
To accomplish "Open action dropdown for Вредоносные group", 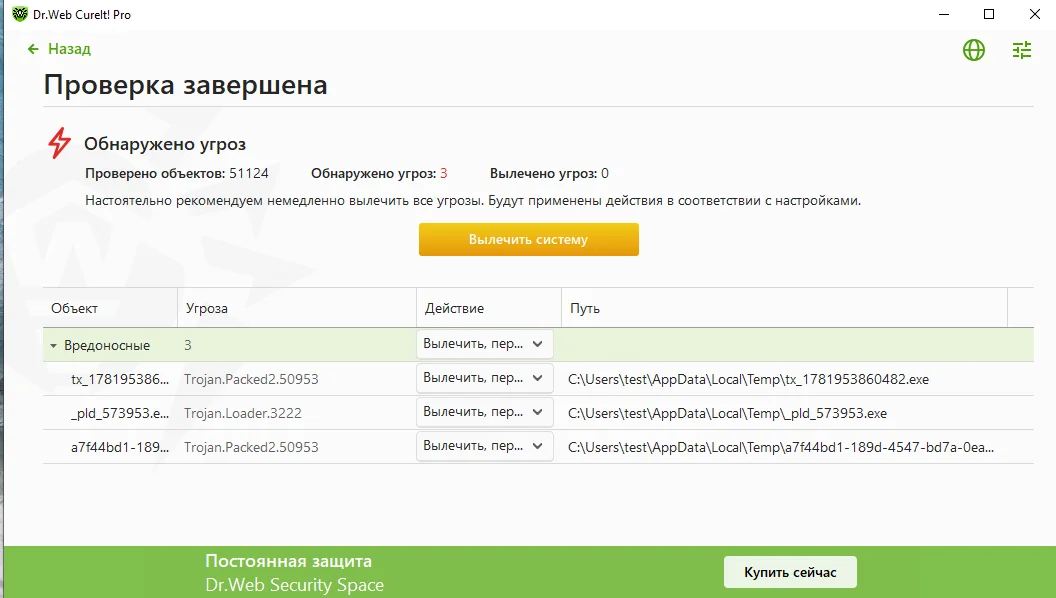I will pyautogui.click(x=484, y=344).
